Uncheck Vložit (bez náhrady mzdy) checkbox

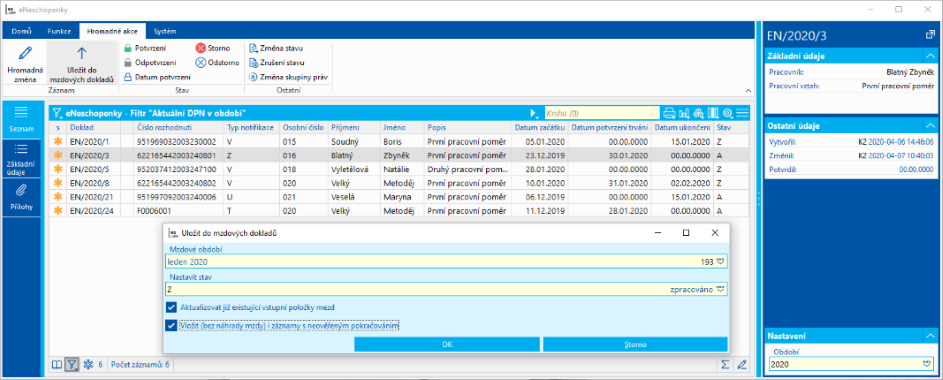point(172,325)
